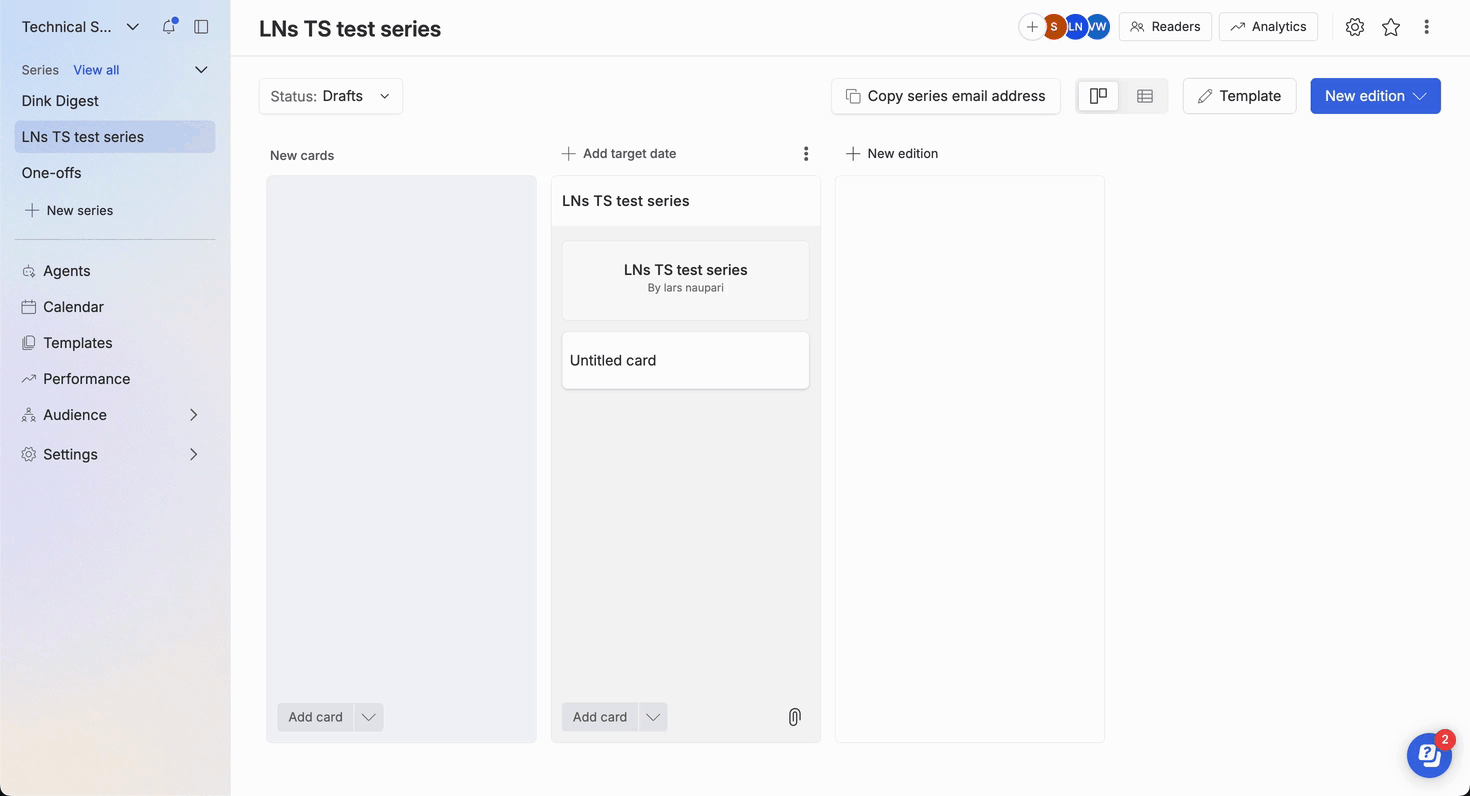Open the Untitled card
The image size is (1470, 796).
(685, 360)
